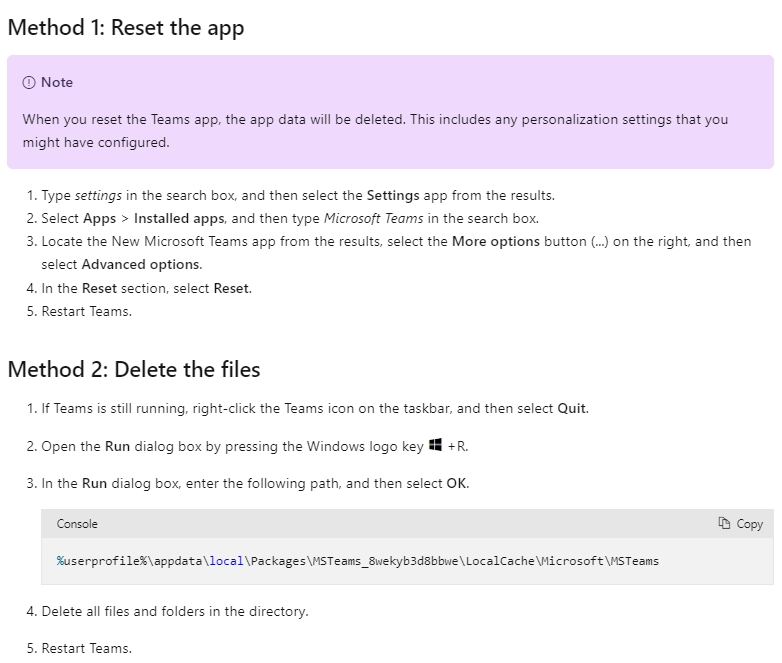Click the Console label above the code

(x=77, y=524)
